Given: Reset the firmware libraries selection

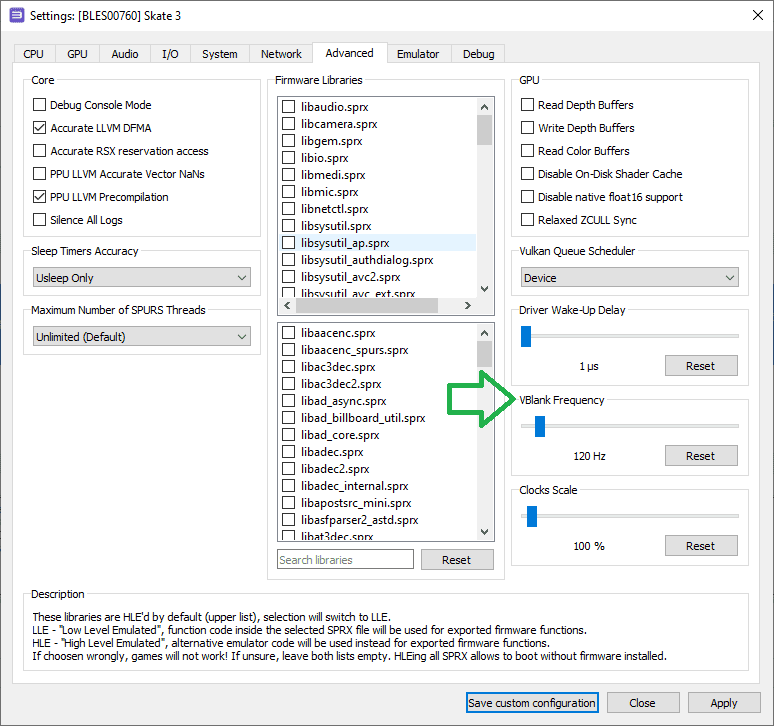Looking at the screenshot, I should (457, 560).
